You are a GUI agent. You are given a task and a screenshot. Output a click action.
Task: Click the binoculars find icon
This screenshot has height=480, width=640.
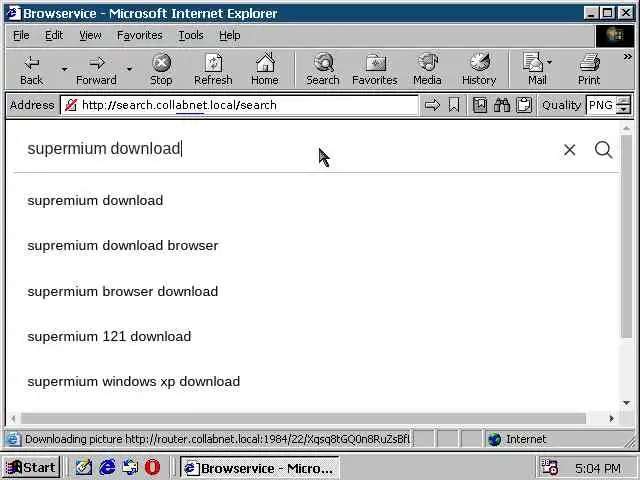[502, 105]
